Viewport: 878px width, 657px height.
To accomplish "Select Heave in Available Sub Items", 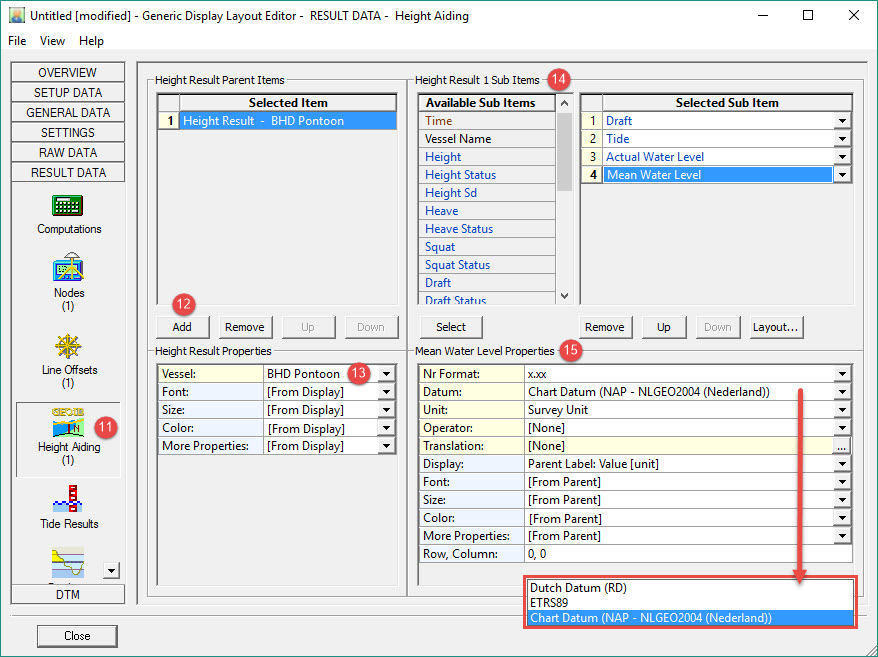I will coord(442,211).
